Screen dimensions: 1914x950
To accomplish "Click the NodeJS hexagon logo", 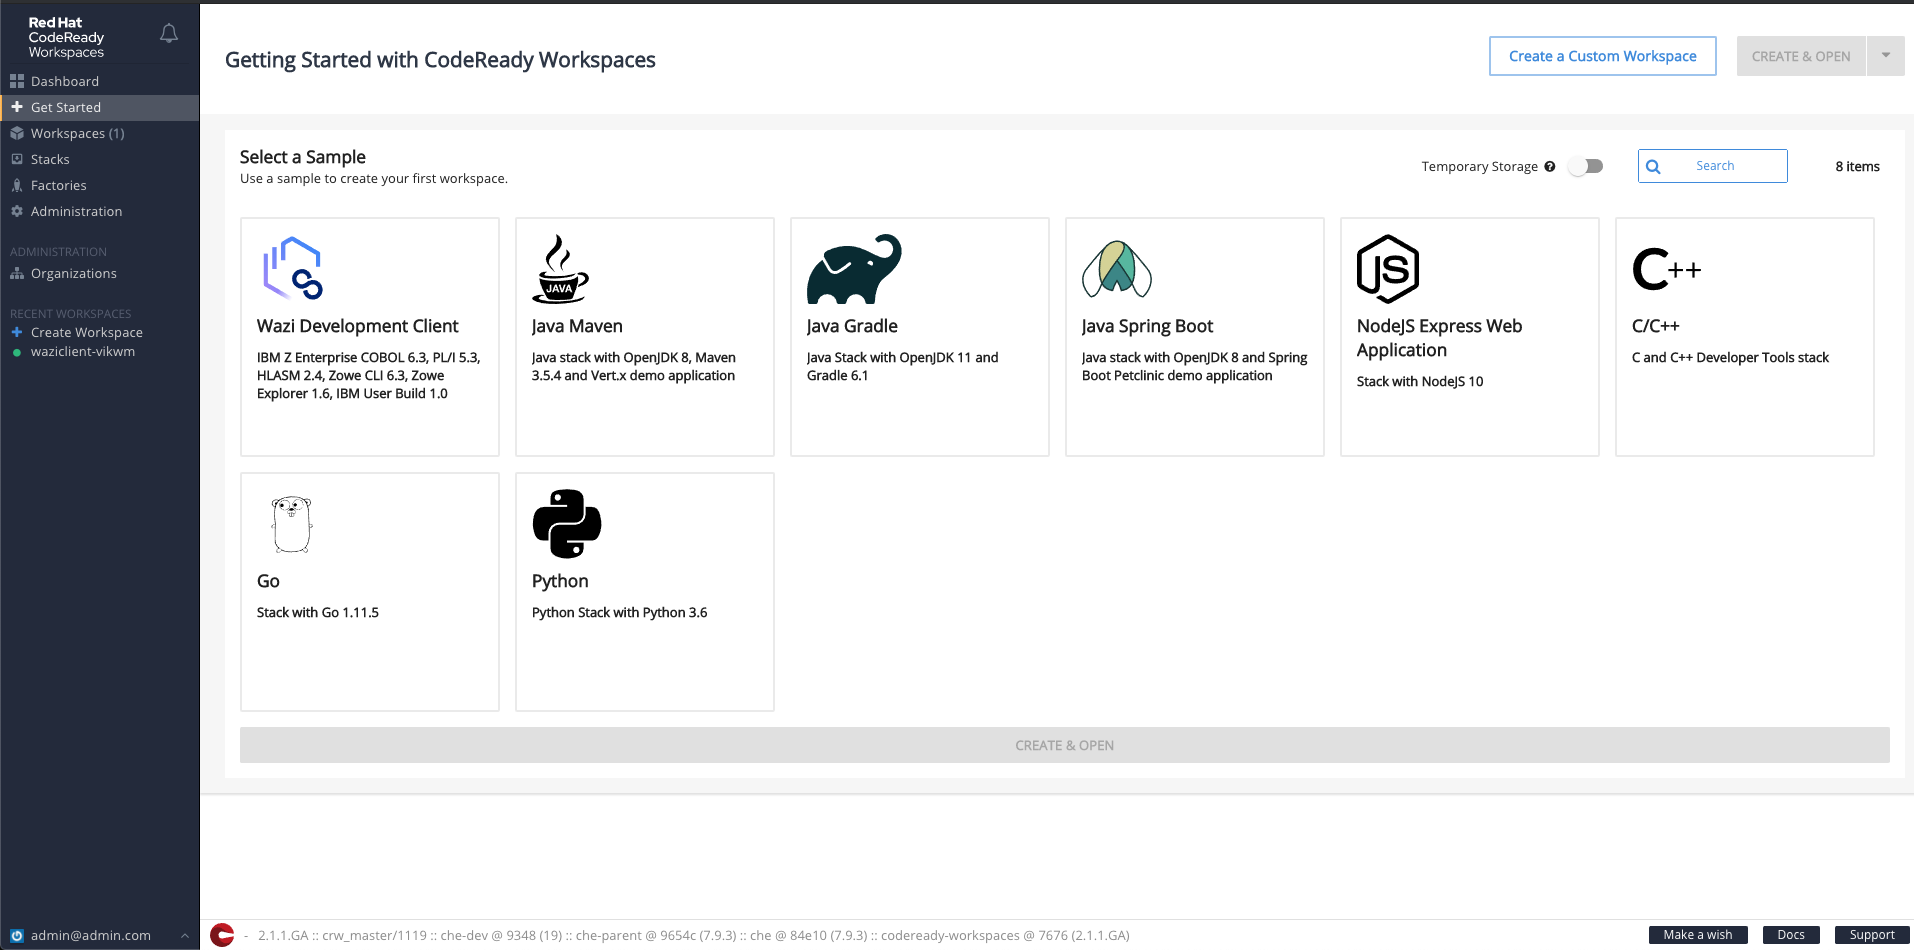I will 1388,268.
